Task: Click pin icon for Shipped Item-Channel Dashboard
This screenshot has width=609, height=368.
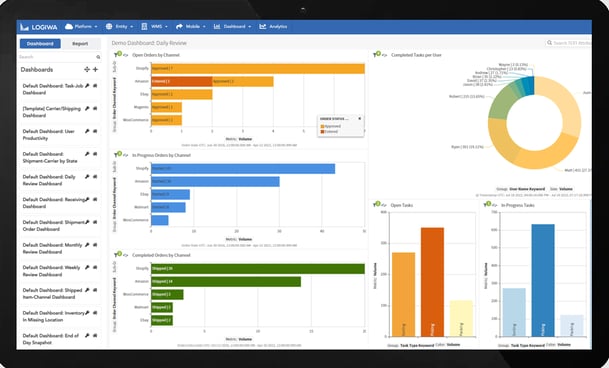Action: click(x=87, y=290)
